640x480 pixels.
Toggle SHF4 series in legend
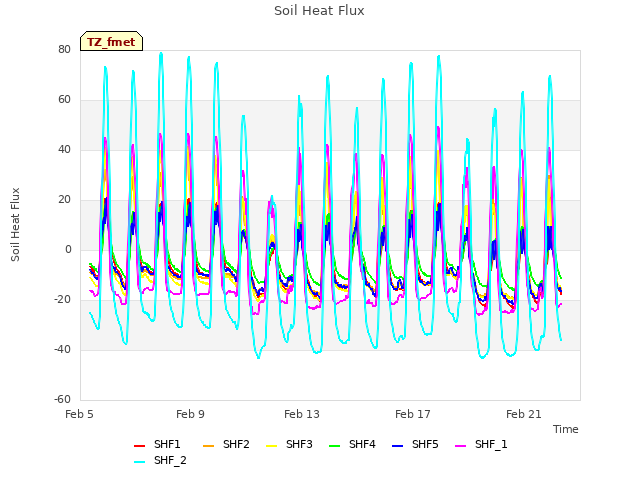352,444
